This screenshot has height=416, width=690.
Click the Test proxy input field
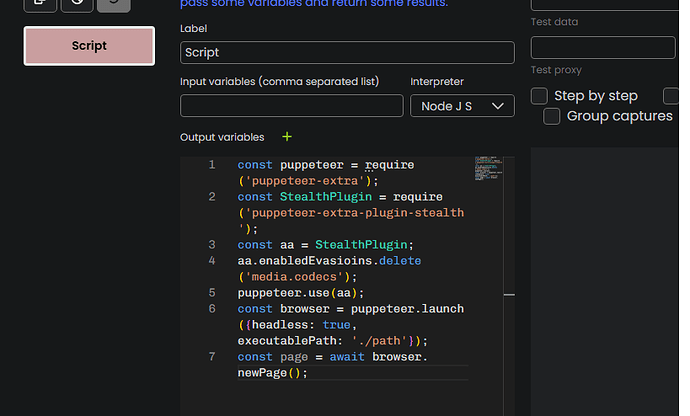coord(603,48)
